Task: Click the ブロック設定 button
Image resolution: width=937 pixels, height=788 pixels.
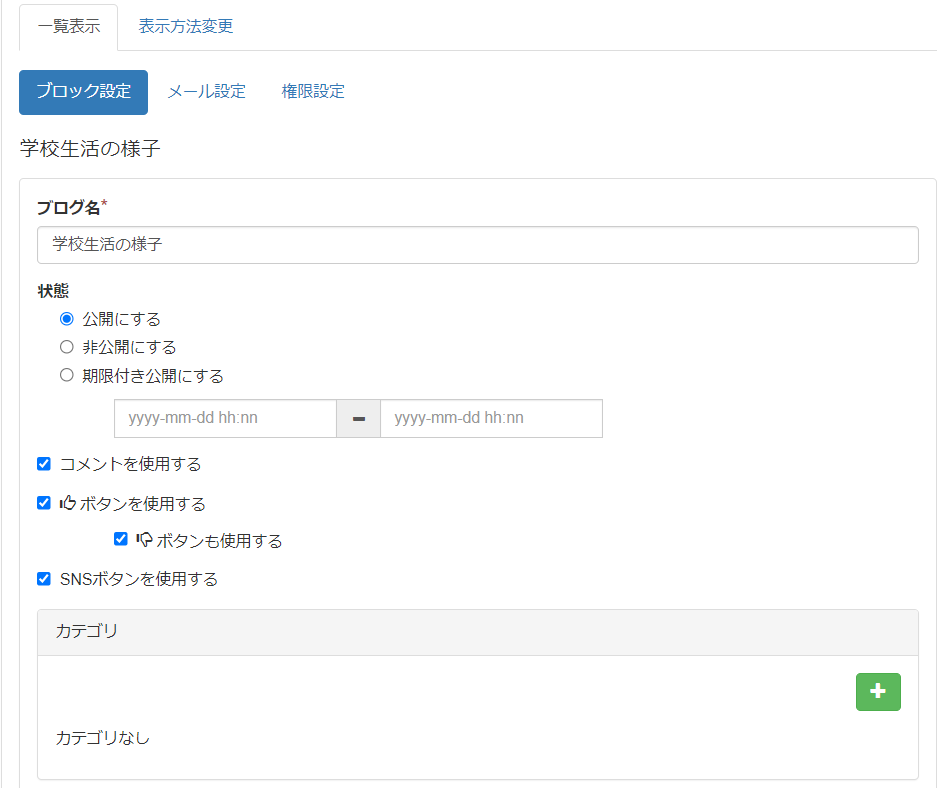Action: [x=84, y=92]
